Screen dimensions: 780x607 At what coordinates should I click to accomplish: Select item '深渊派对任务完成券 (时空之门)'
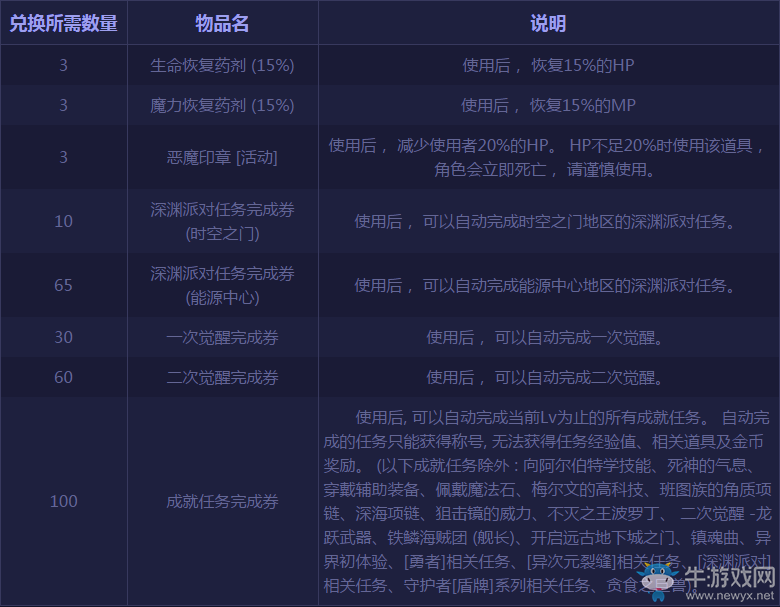[x=222, y=221]
